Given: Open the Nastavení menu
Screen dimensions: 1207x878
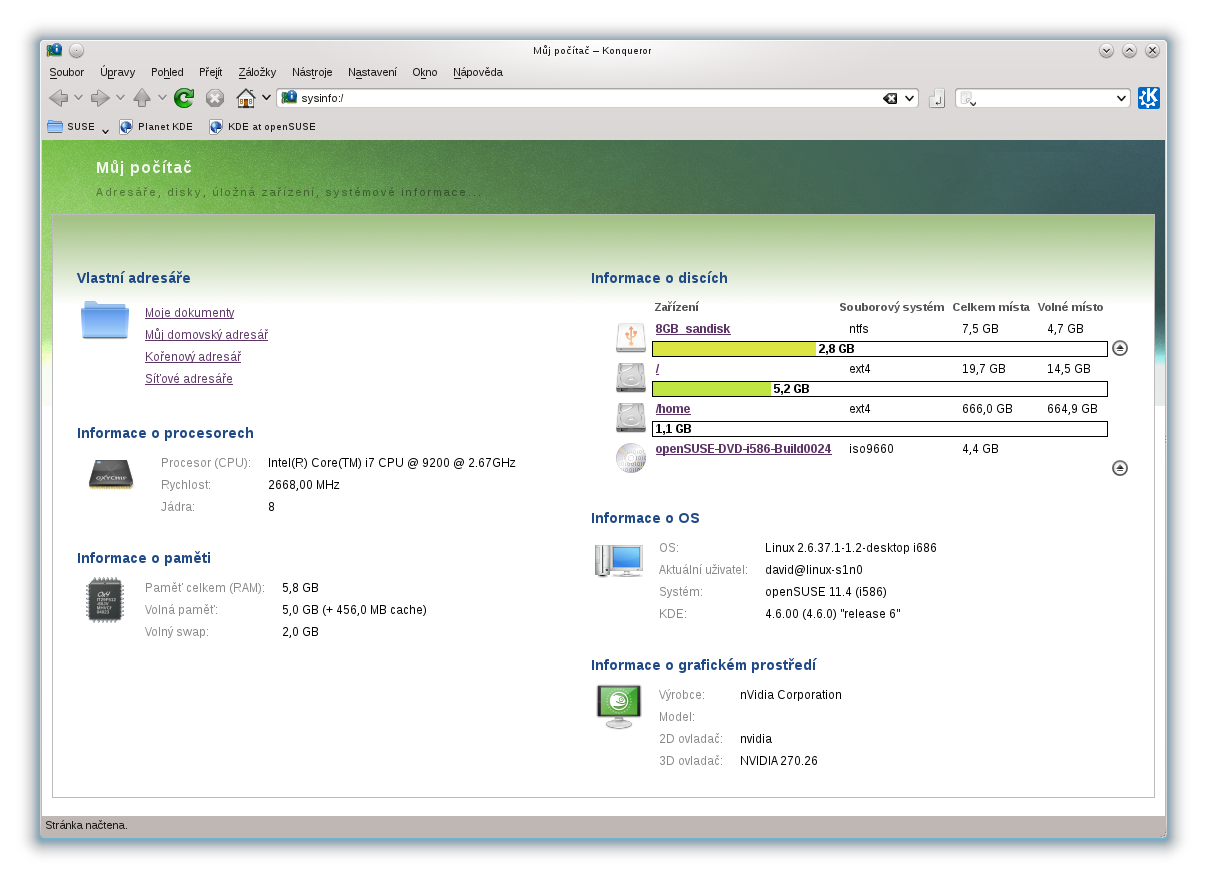Looking at the screenshot, I should [372, 72].
